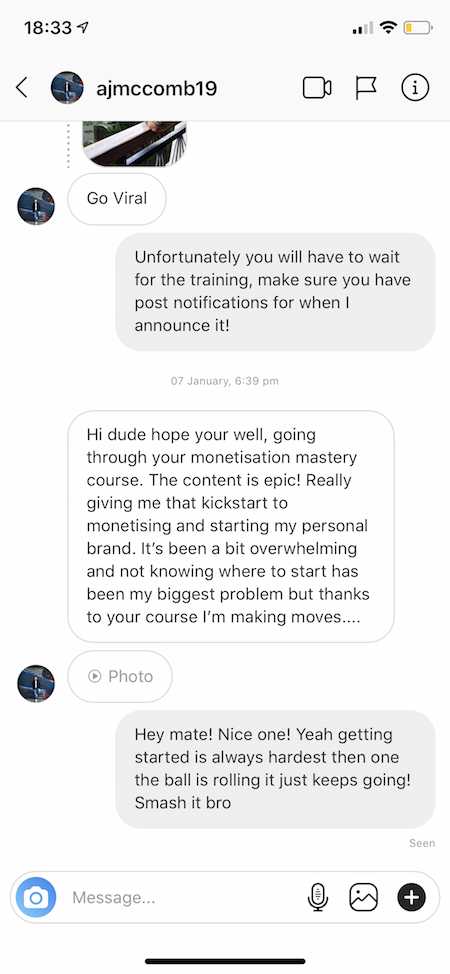Click the Message... text input field
450x974 pixels.
[186, 898]
